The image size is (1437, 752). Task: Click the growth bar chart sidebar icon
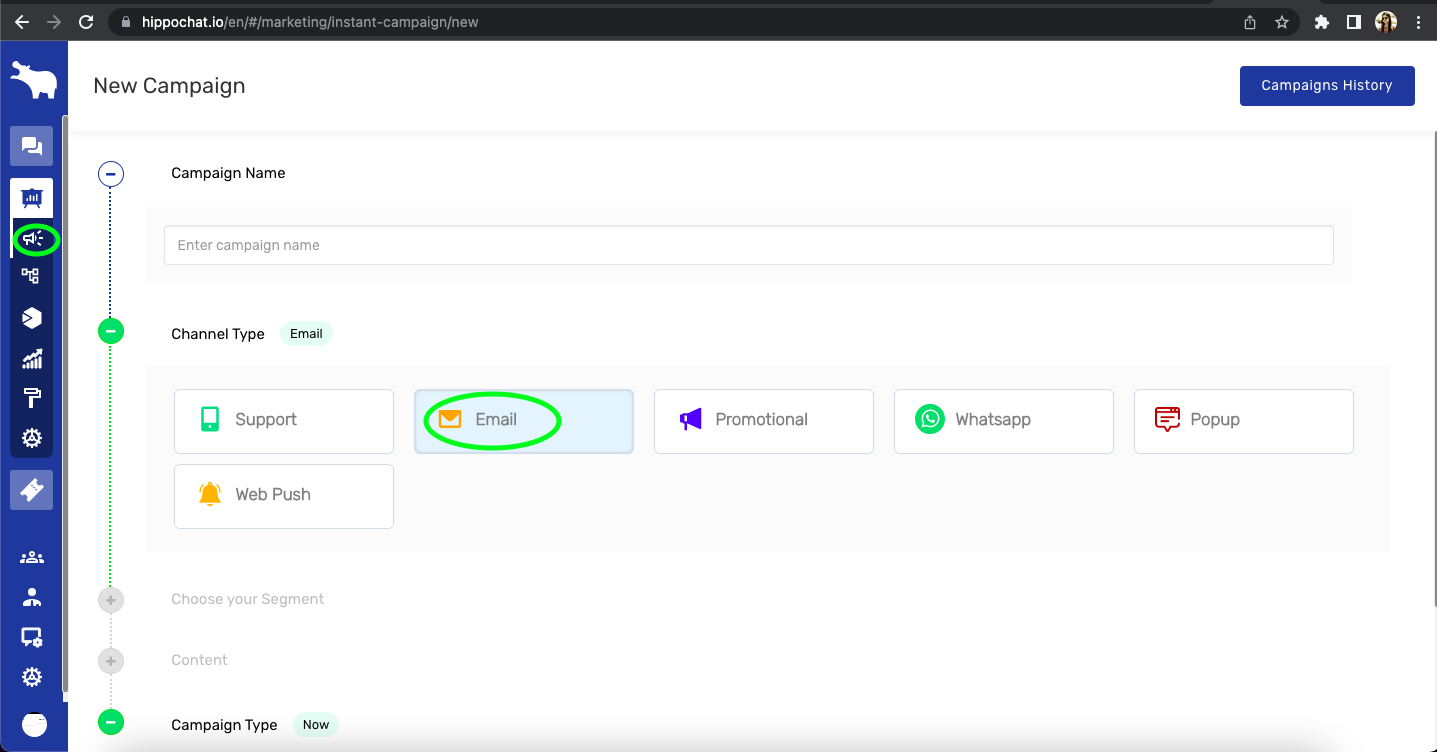coord(32,359)
